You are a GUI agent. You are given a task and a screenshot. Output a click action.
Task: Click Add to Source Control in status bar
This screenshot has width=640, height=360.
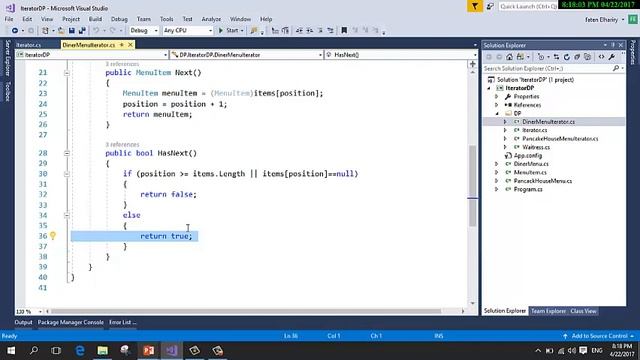point(599,336)
